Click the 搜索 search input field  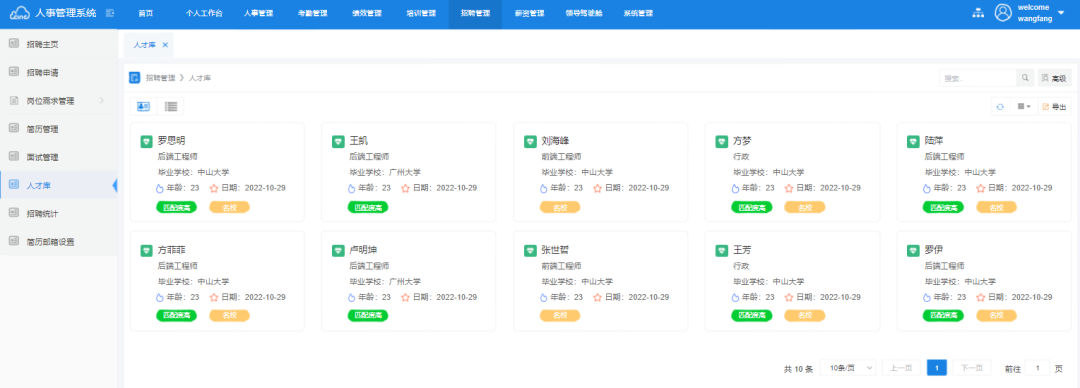click(978, 79)
